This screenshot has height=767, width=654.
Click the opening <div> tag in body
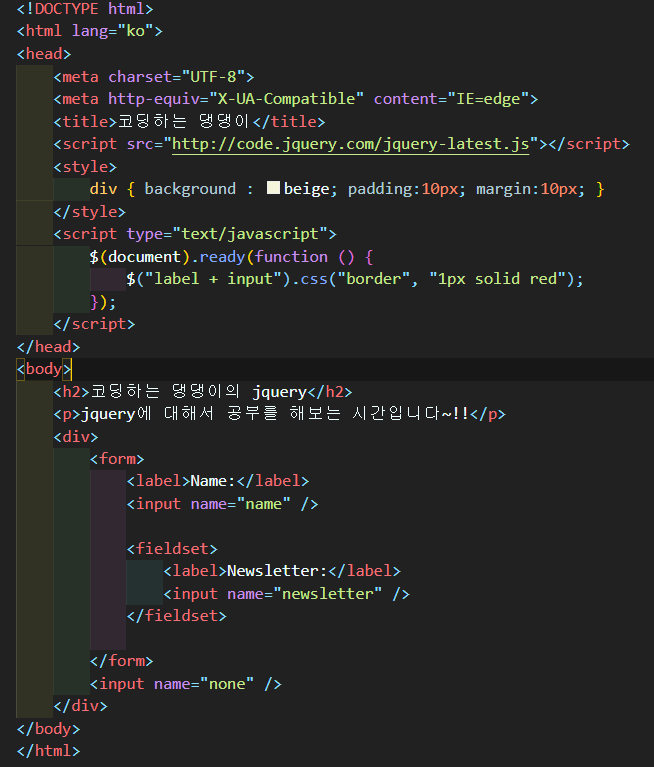76,436
